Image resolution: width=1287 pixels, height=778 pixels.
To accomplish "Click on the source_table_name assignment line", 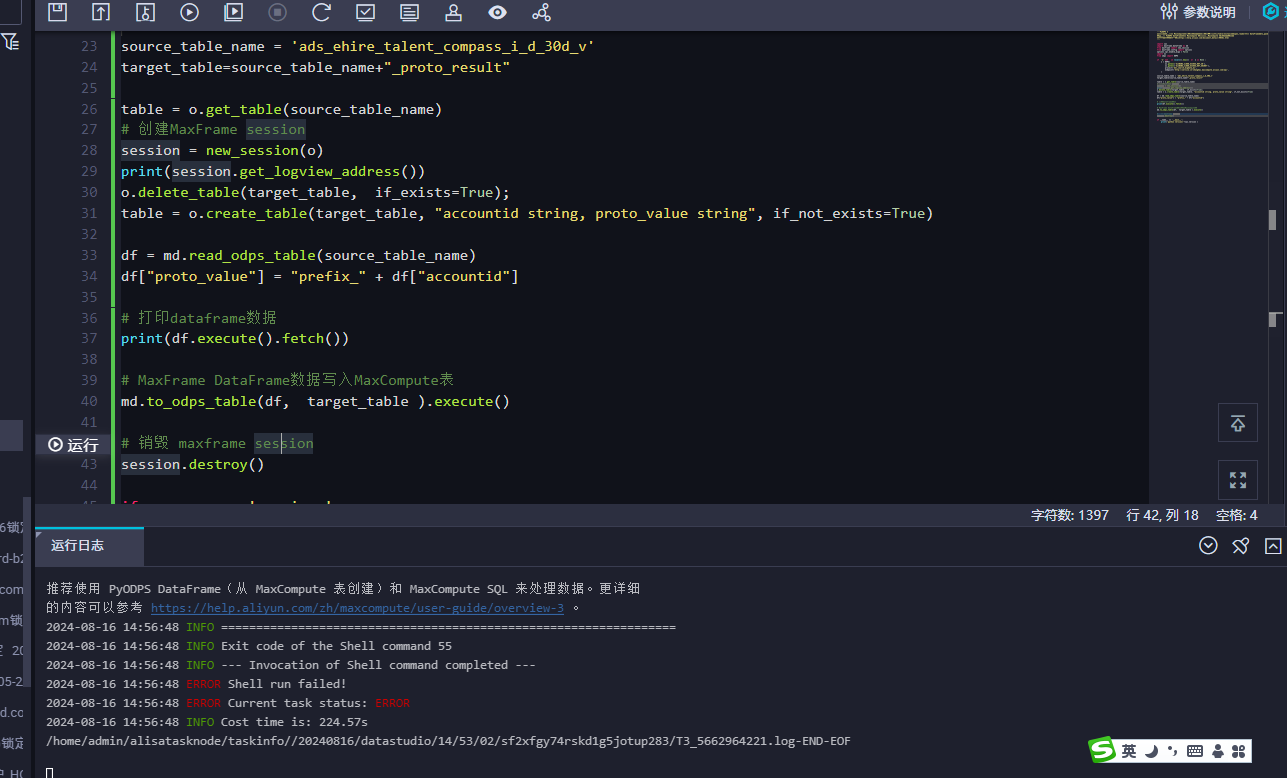I will click(357, 46).
